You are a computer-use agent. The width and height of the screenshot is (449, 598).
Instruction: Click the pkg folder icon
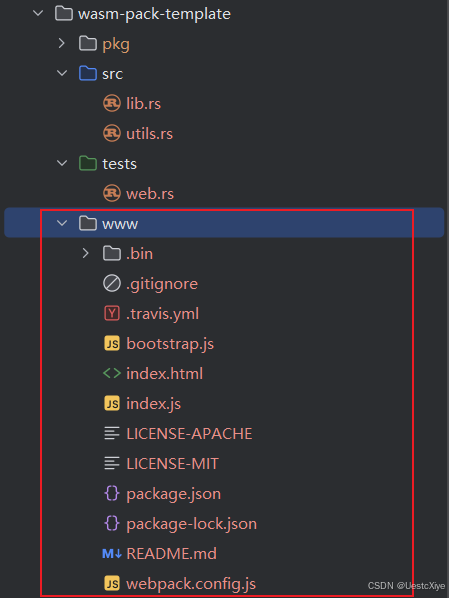coord(88,43)
